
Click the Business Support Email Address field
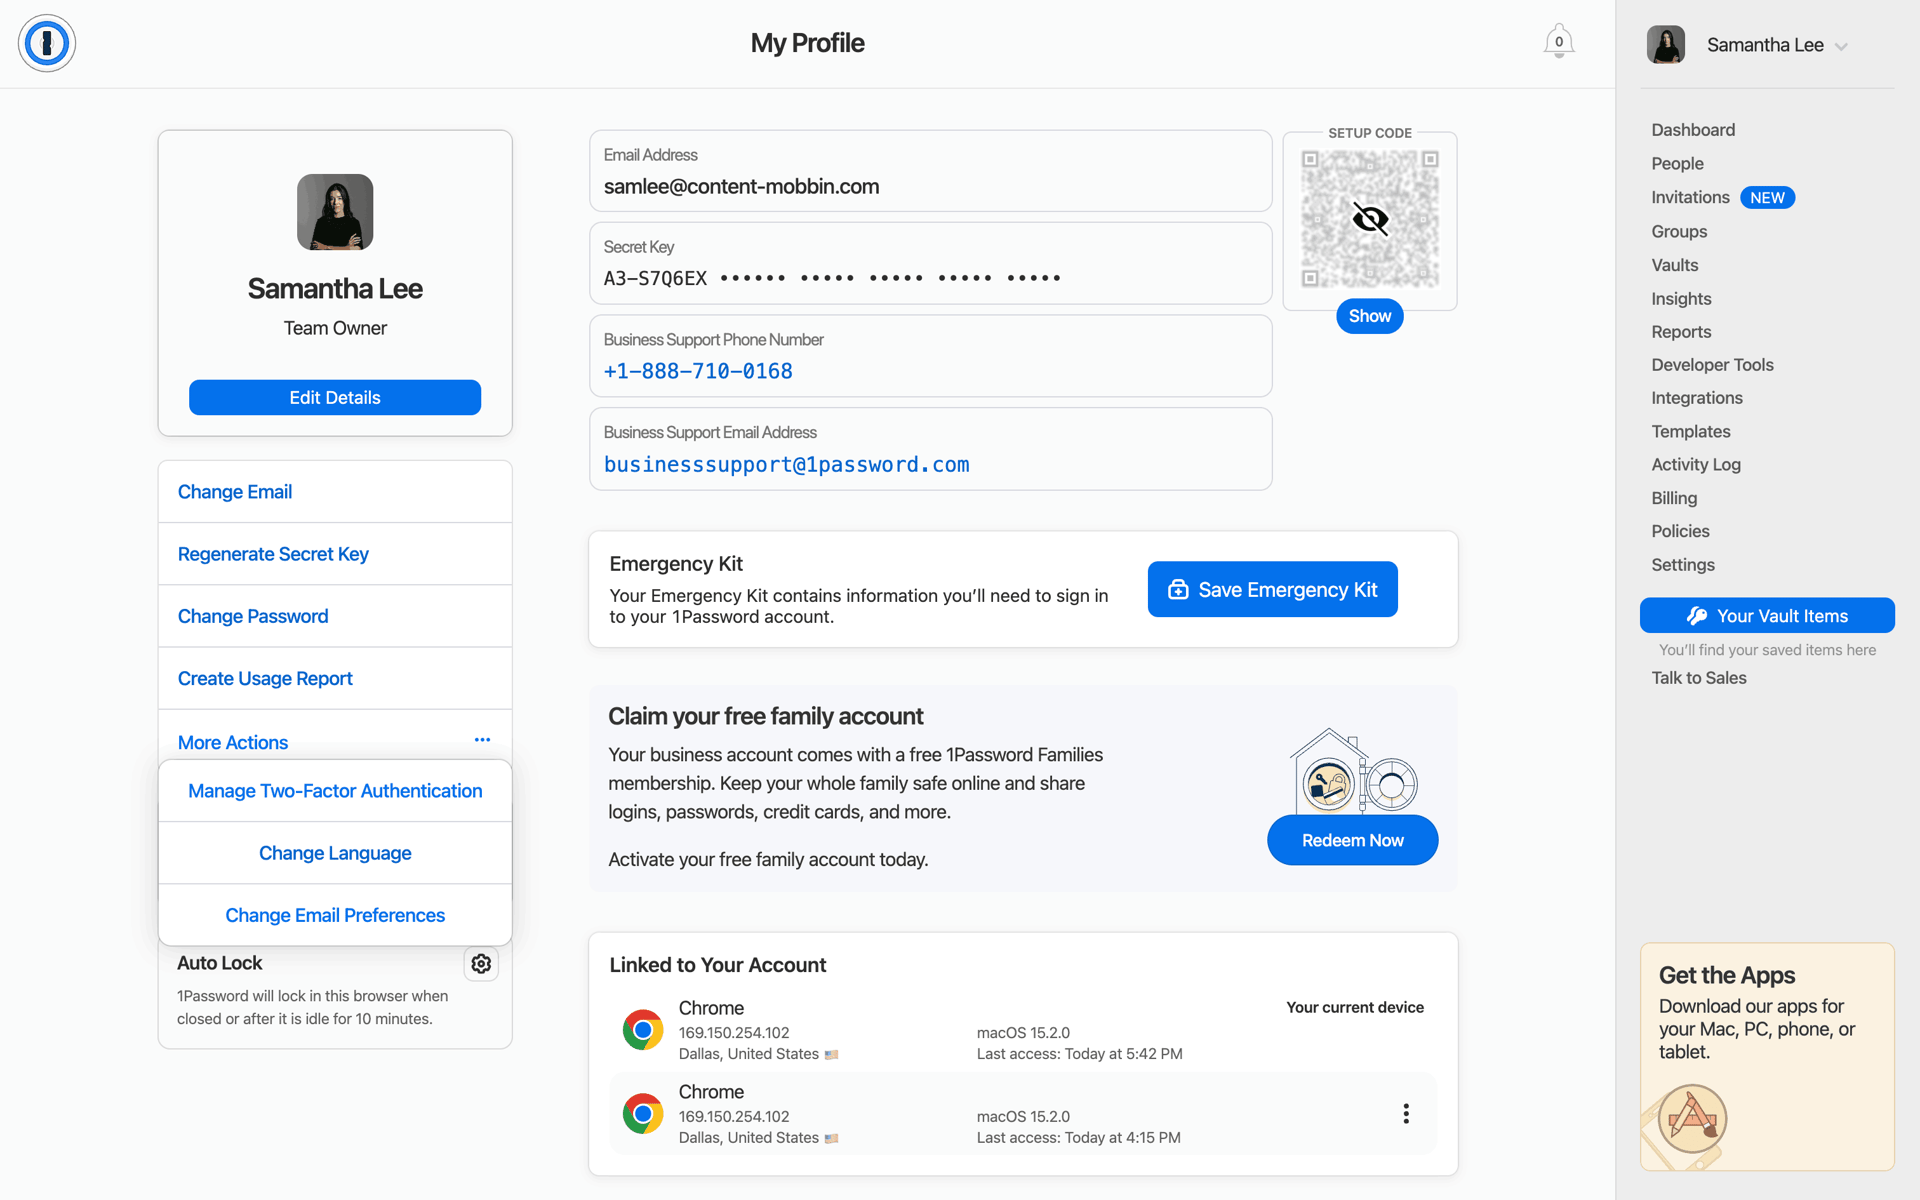pos(930,449)
